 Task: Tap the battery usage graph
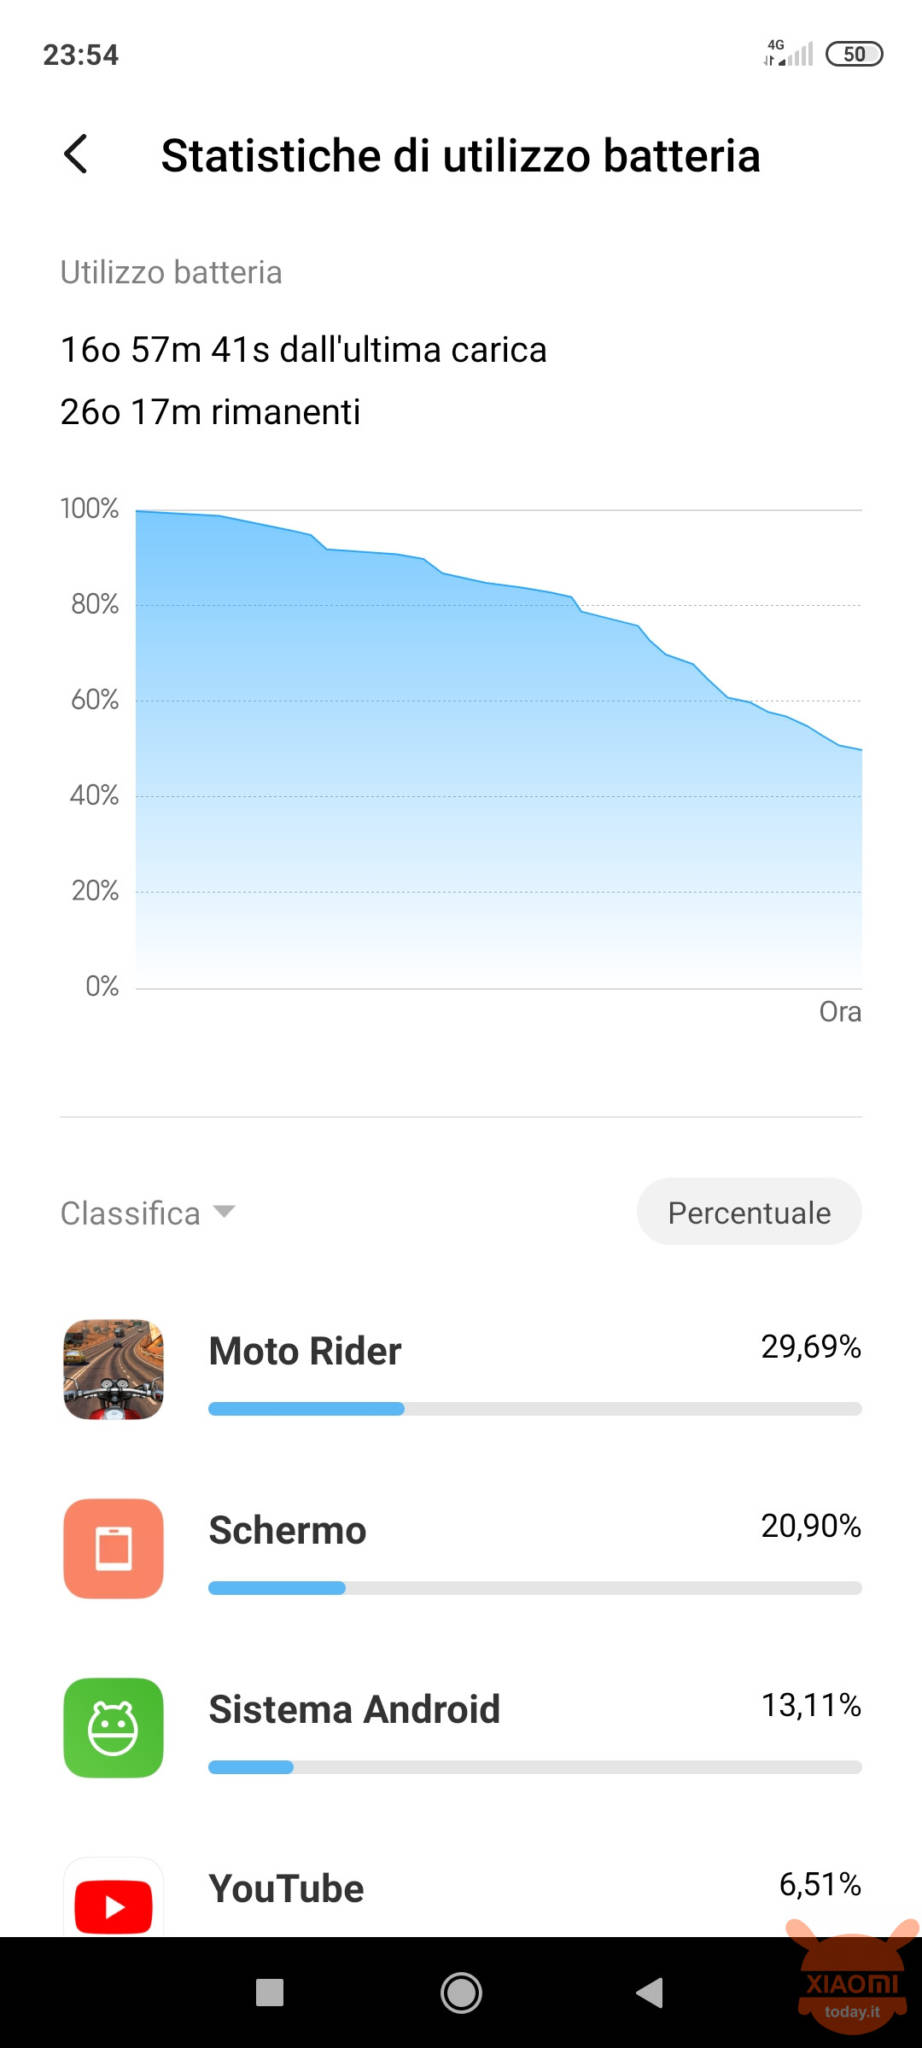(x=498, y=748)
